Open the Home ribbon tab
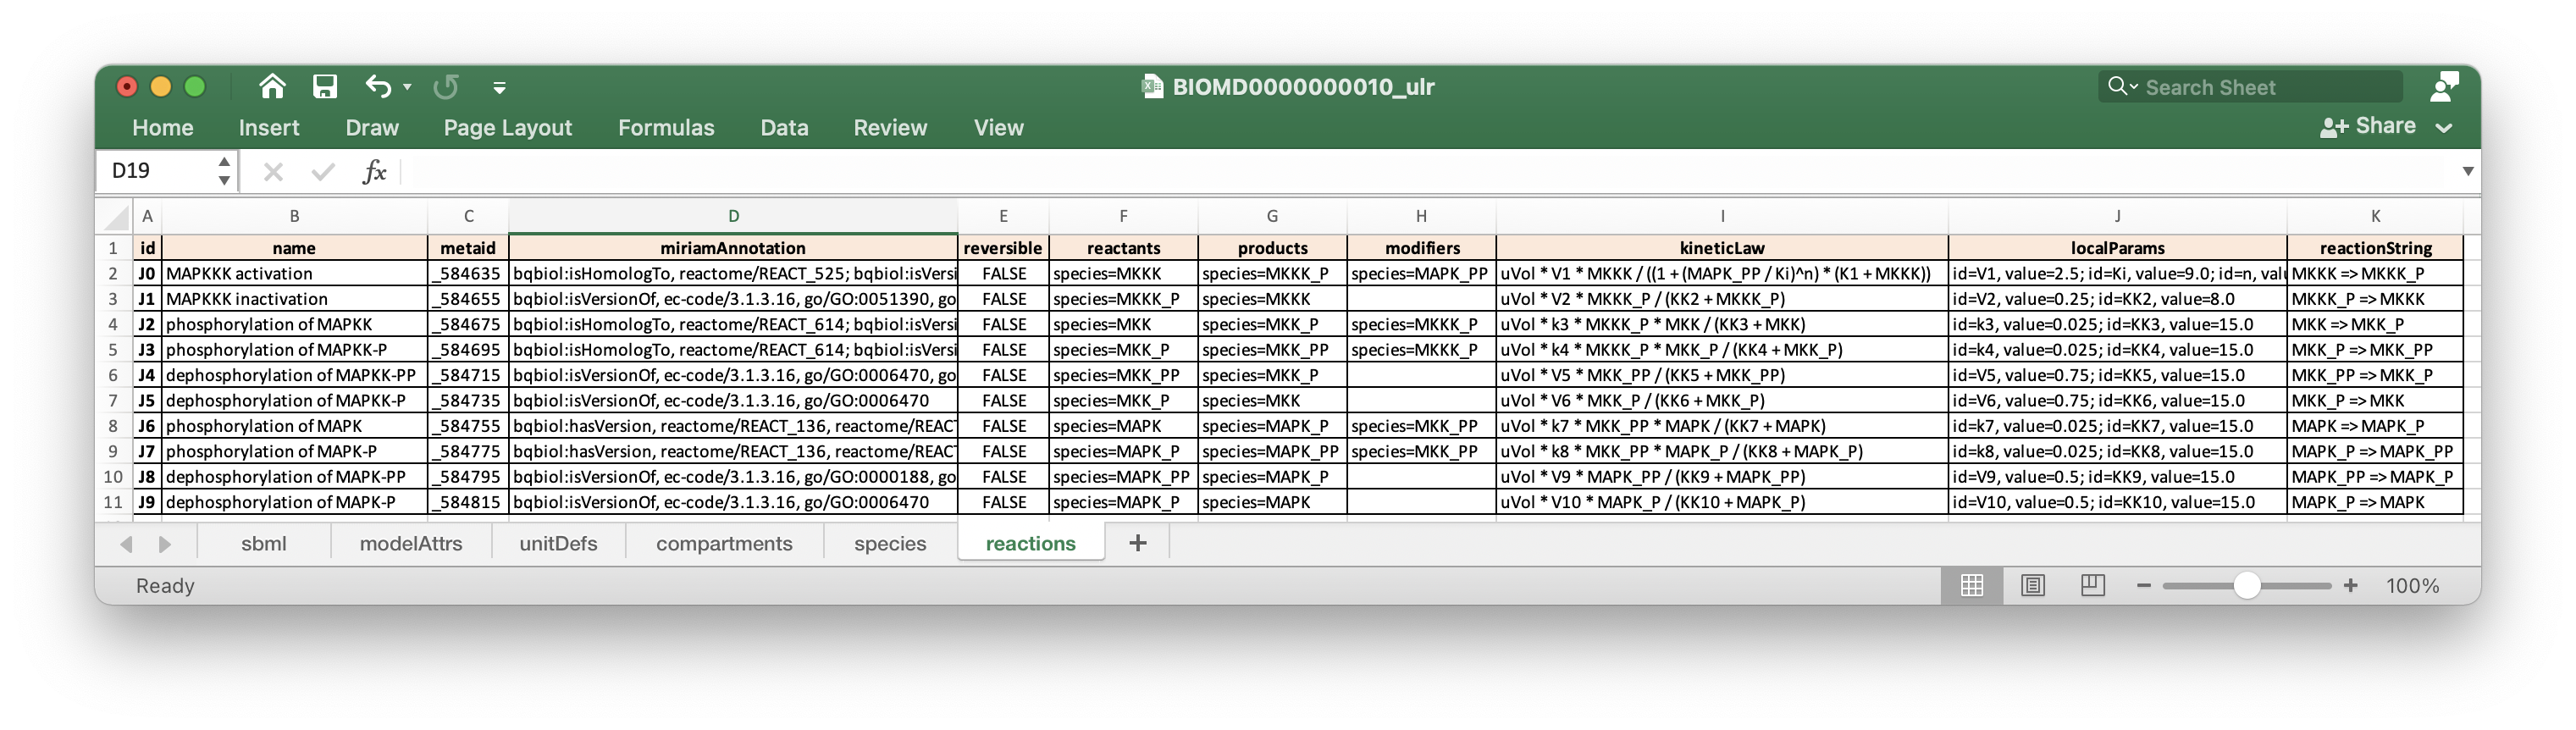This screenshot has width=2576, height=730. pyautogui.click(x=163, y=127)
